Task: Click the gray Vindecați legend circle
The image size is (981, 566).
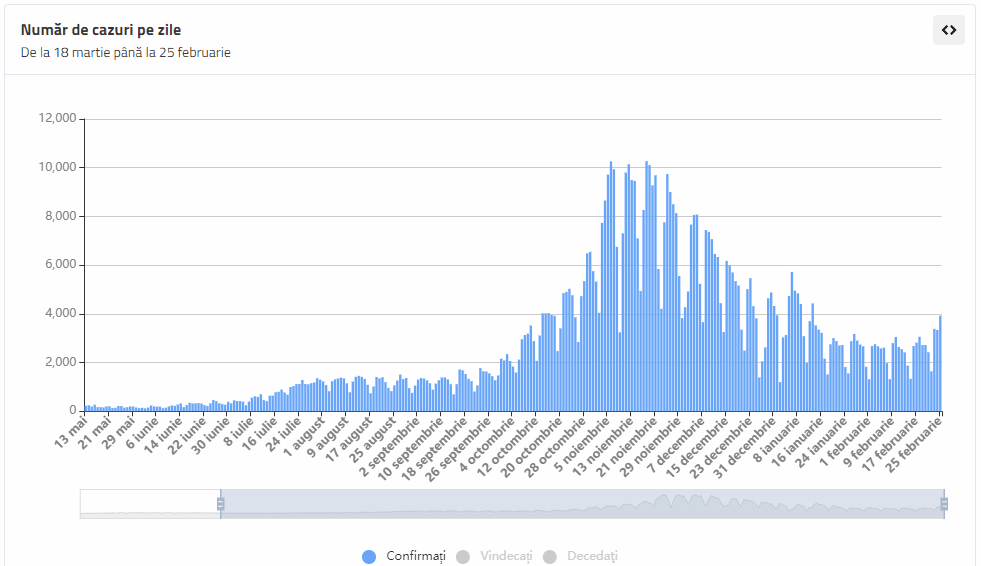Action: [x=462, y=557]
